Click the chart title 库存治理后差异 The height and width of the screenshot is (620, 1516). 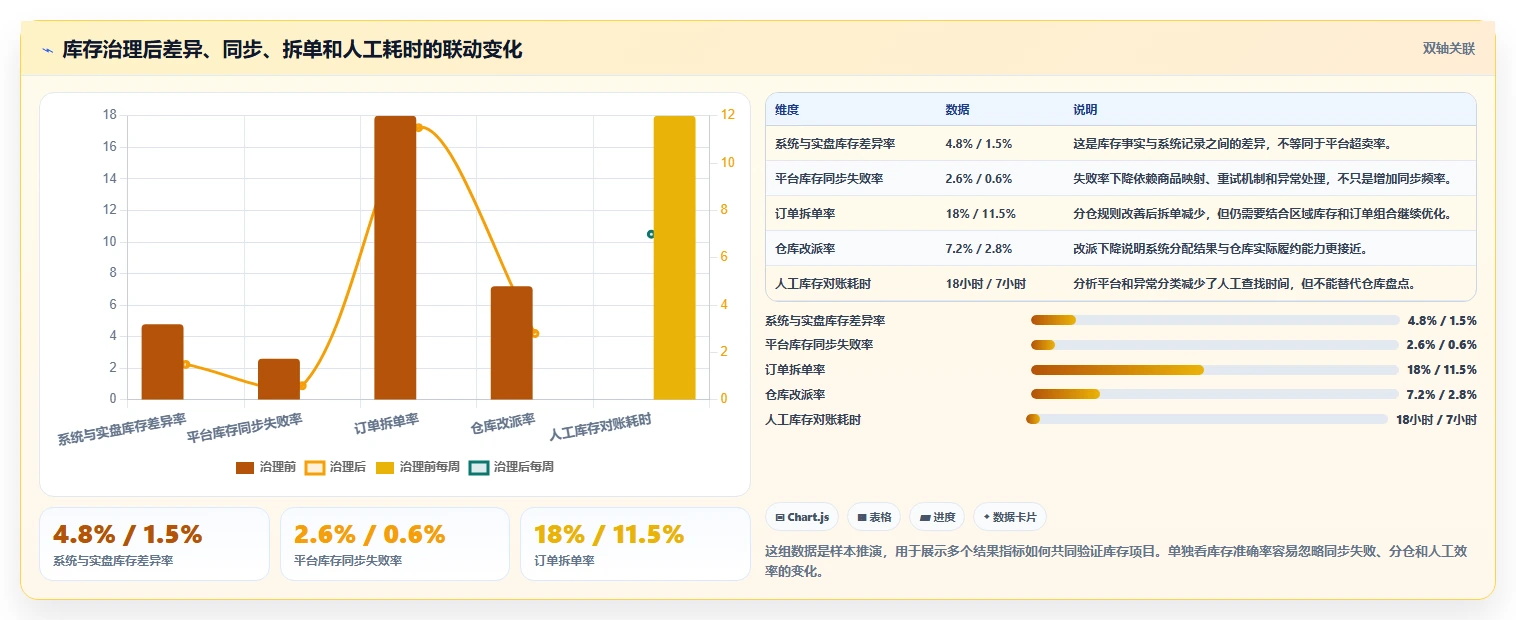(292, 49)
